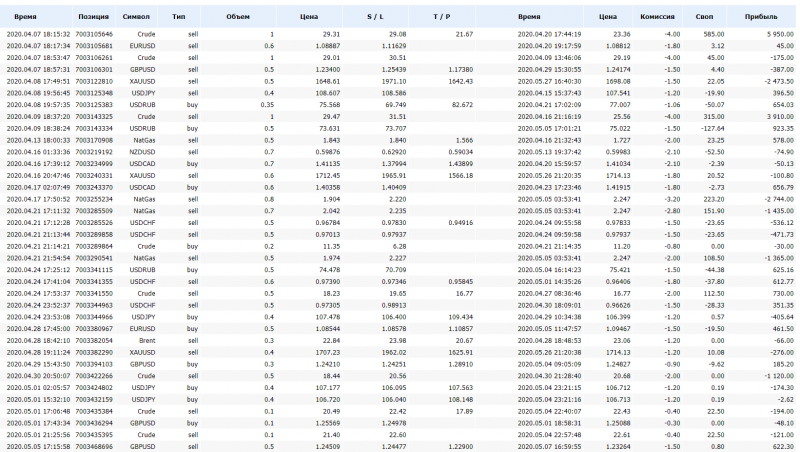The width and height of the screenshot is (800, 452).
Task: Sort by the Комиссия column header
Action: [x=657, y=17]
